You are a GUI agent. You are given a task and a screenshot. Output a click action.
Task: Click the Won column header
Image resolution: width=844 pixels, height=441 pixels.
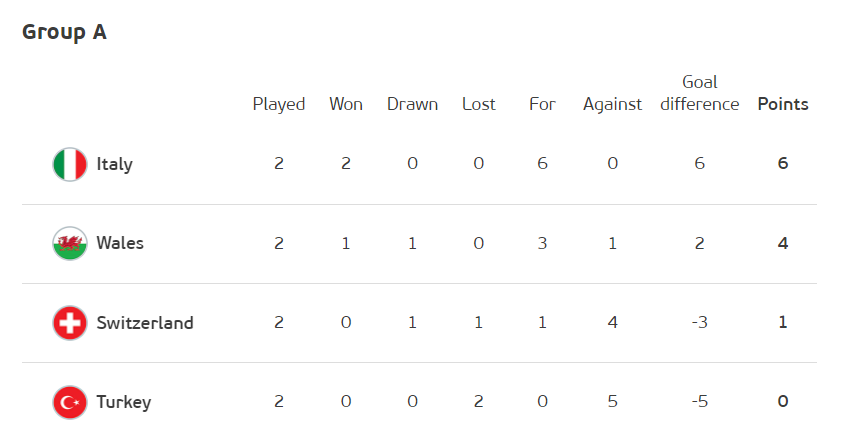click(x=346, y=104)
